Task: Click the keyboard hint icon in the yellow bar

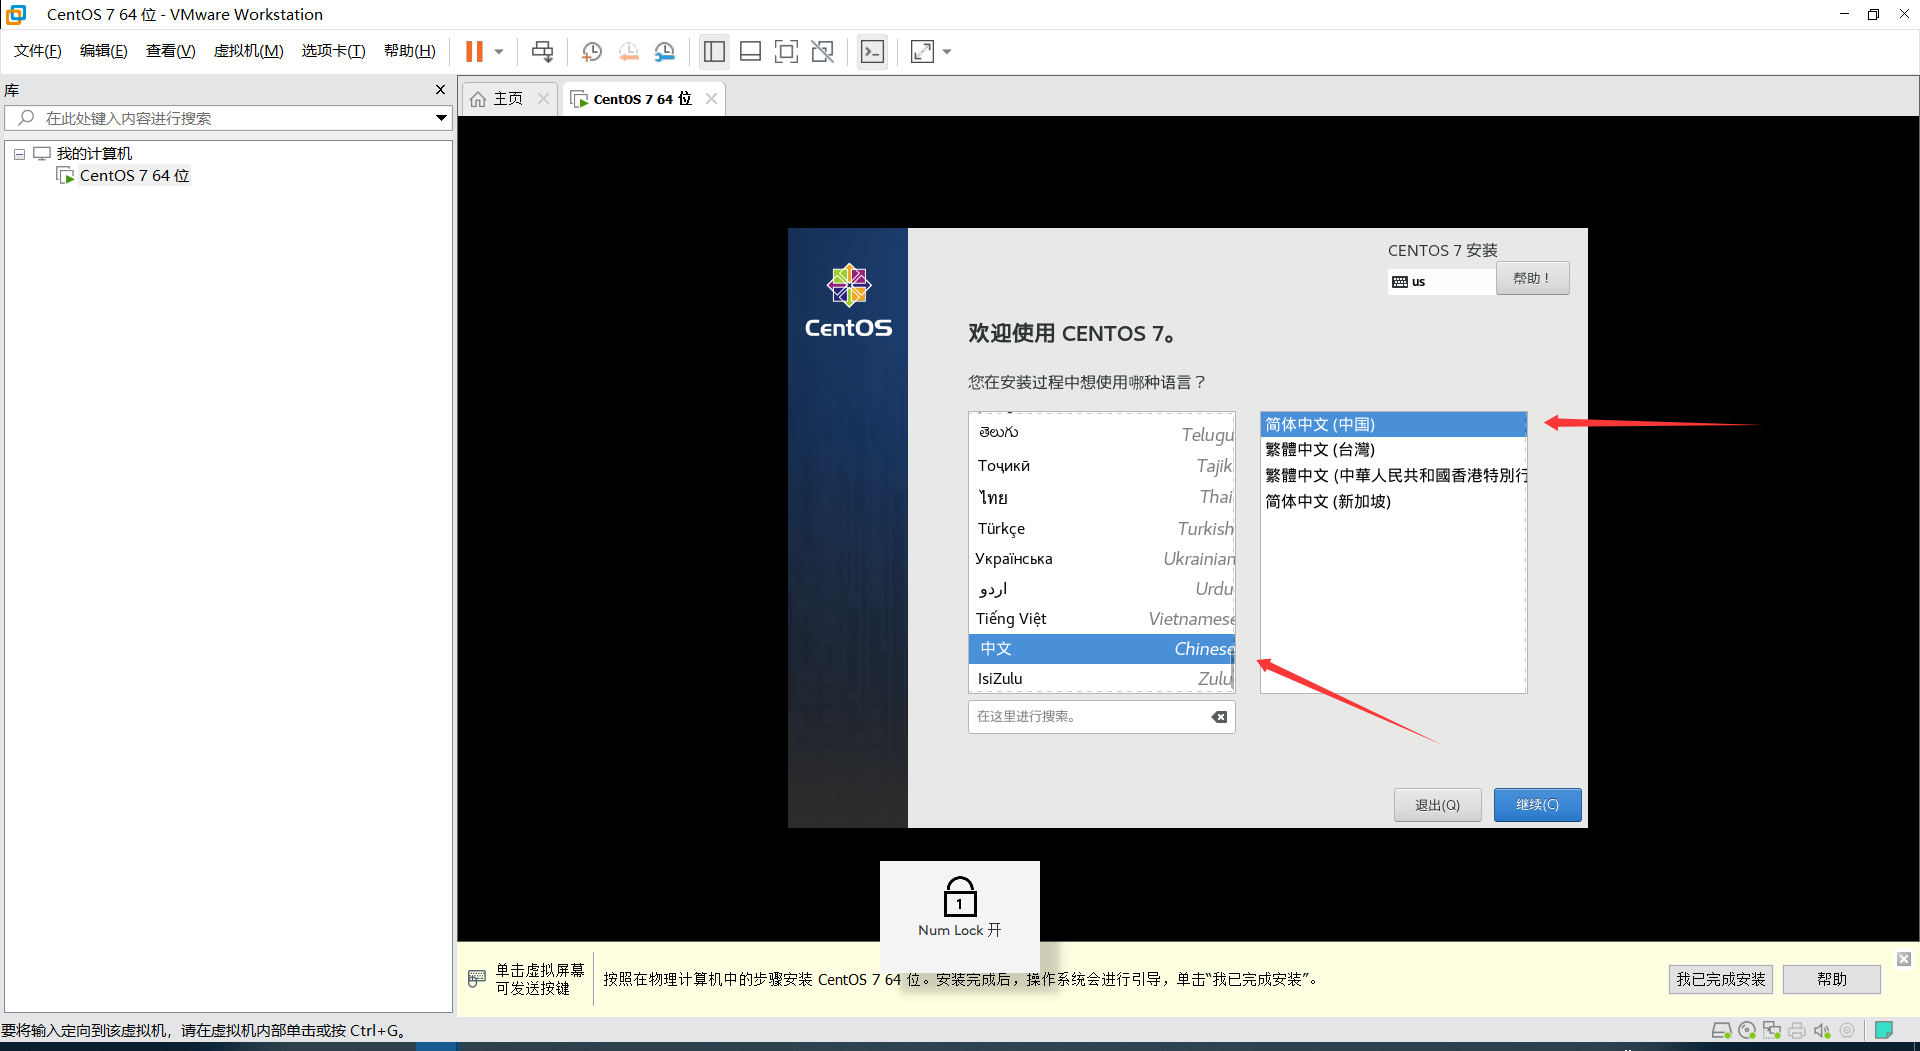Action: [x=477, y=978]
